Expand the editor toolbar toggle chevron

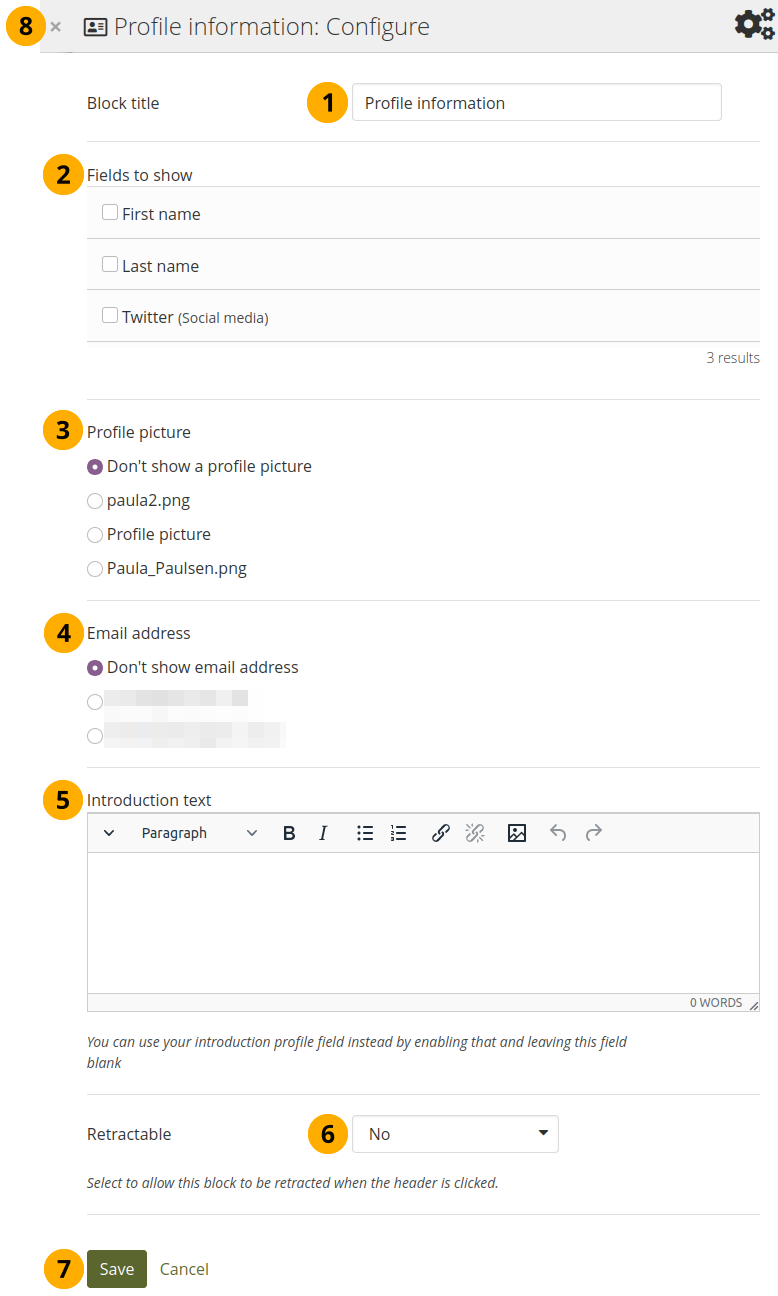tap(109, 833)
